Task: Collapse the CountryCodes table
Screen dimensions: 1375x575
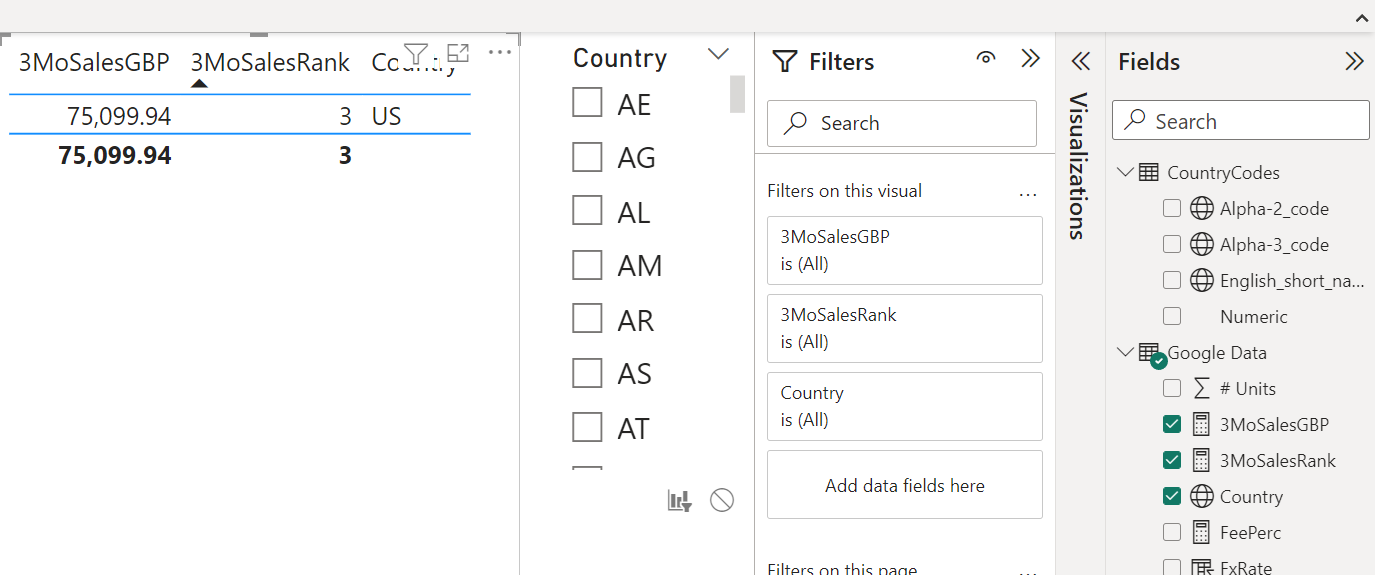Action: 1126,172
